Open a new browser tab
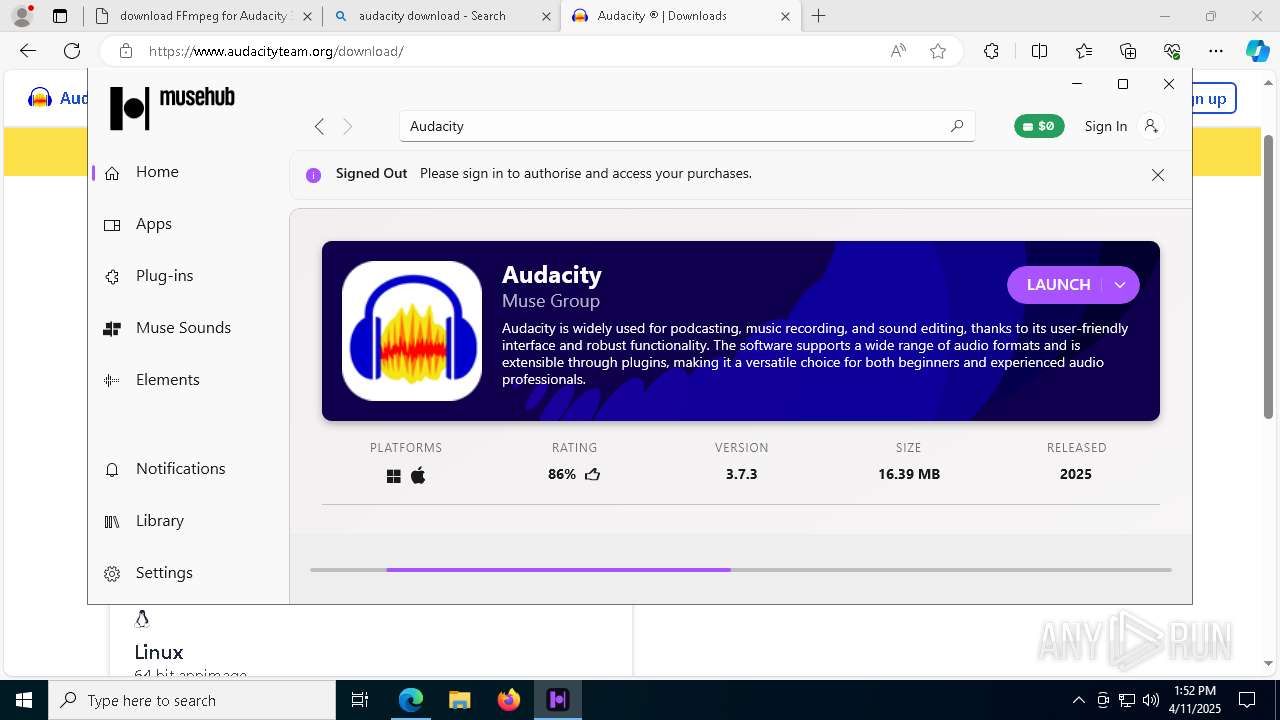1280x720 pixels. click(x=819, y=16)
